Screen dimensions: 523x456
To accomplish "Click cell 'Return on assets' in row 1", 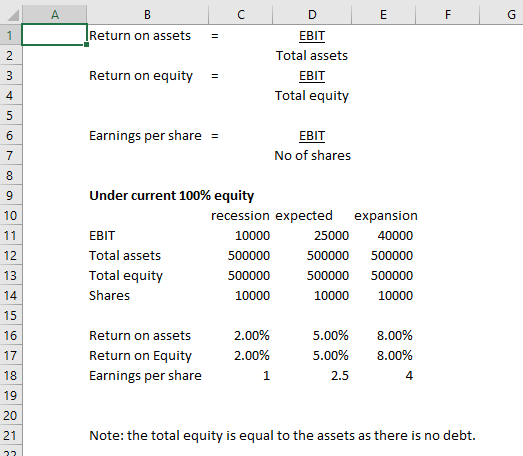I will click(x=140, y=36).
